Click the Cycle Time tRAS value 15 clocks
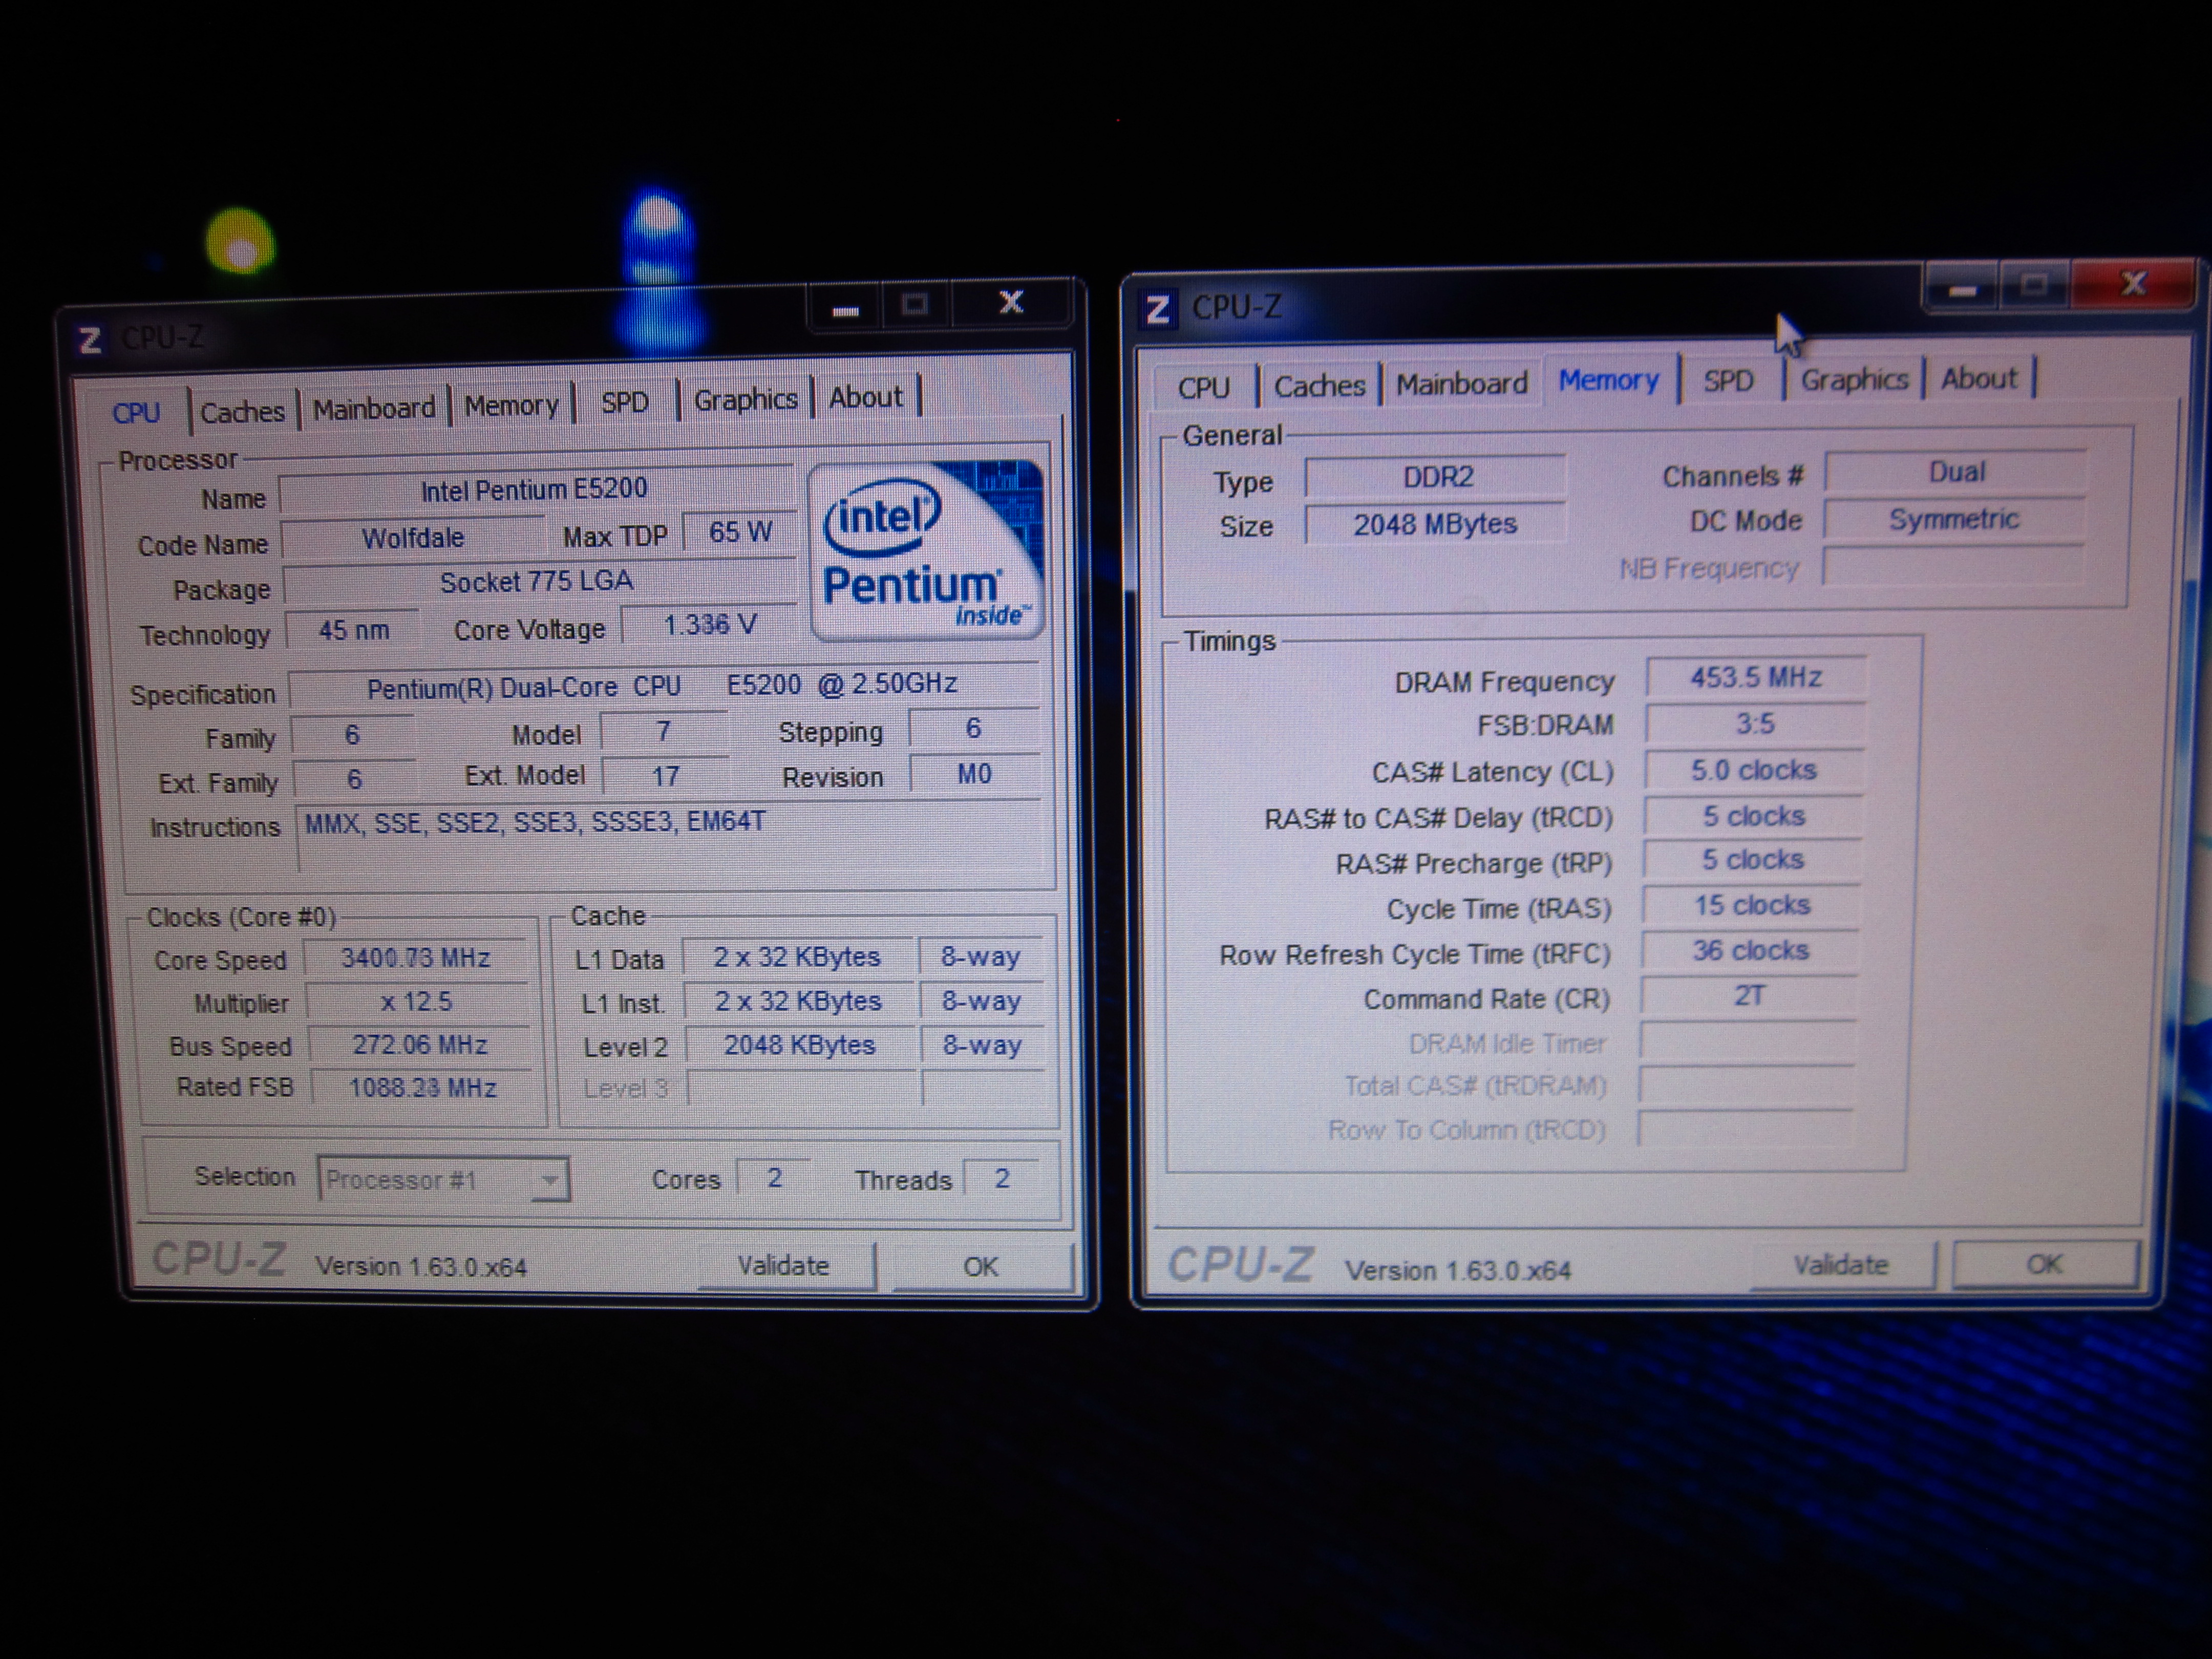The image size is (2212, 1659). pos(1752,906)
